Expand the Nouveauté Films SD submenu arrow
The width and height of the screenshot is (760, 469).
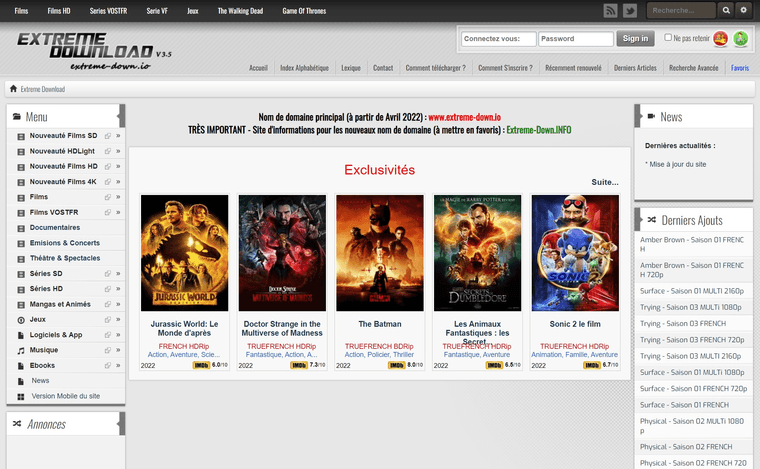pos(118,135)
